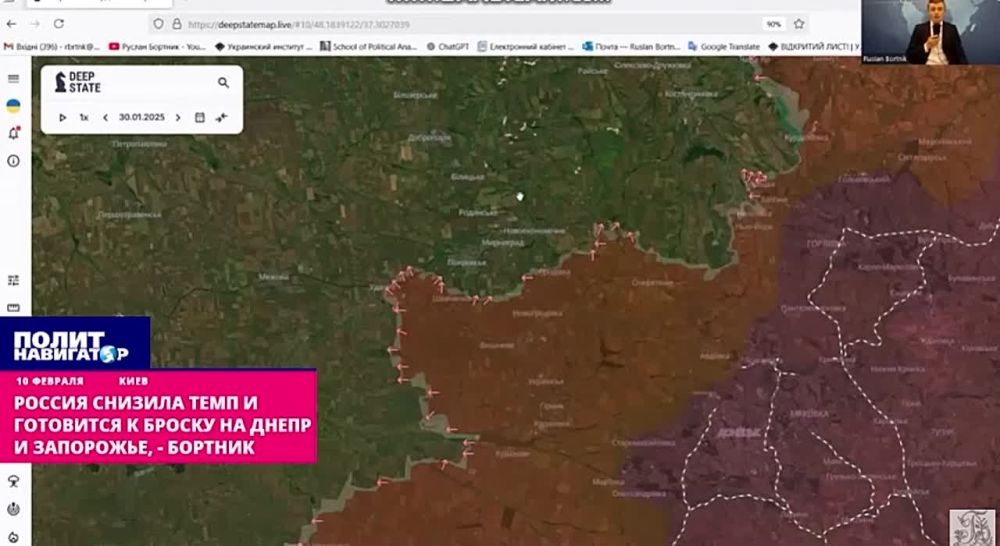Bookmark this page with the star icon
Image resolution: width=1000 pixels, height=546 pixels.
tap(799, 23)
